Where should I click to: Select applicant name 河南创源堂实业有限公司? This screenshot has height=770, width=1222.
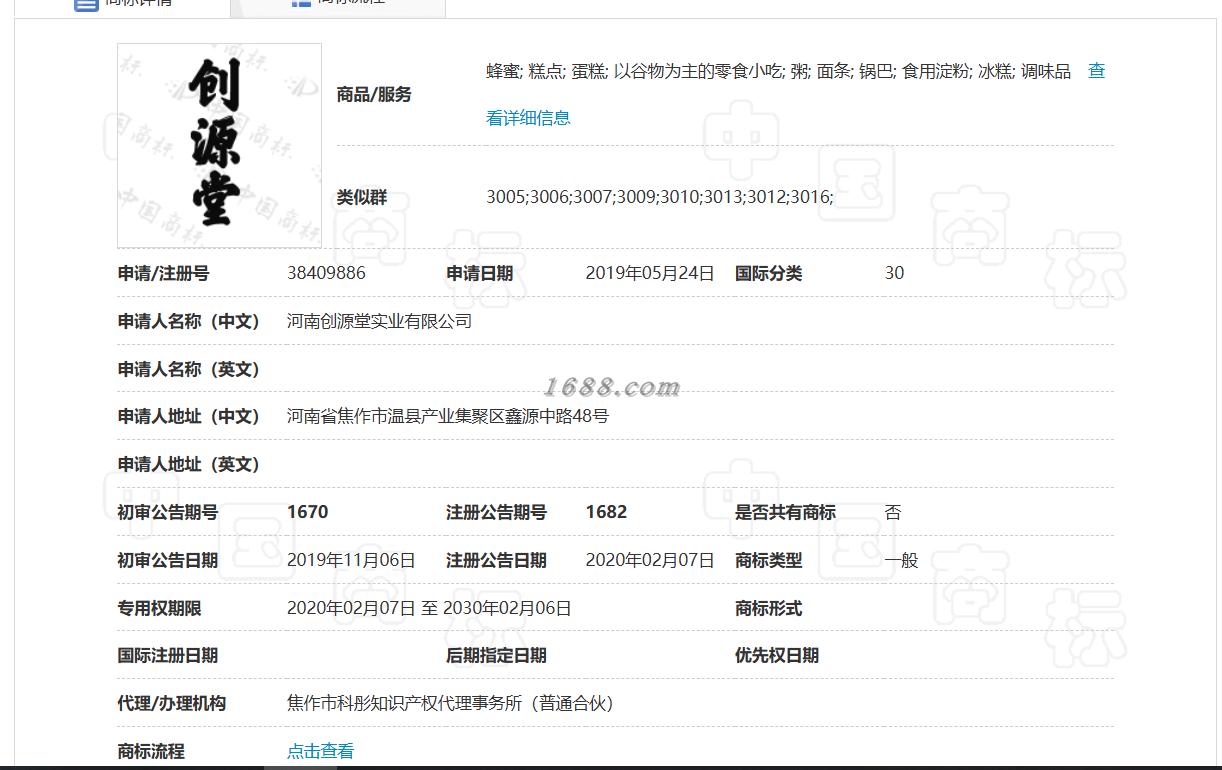tap(379, 321)
